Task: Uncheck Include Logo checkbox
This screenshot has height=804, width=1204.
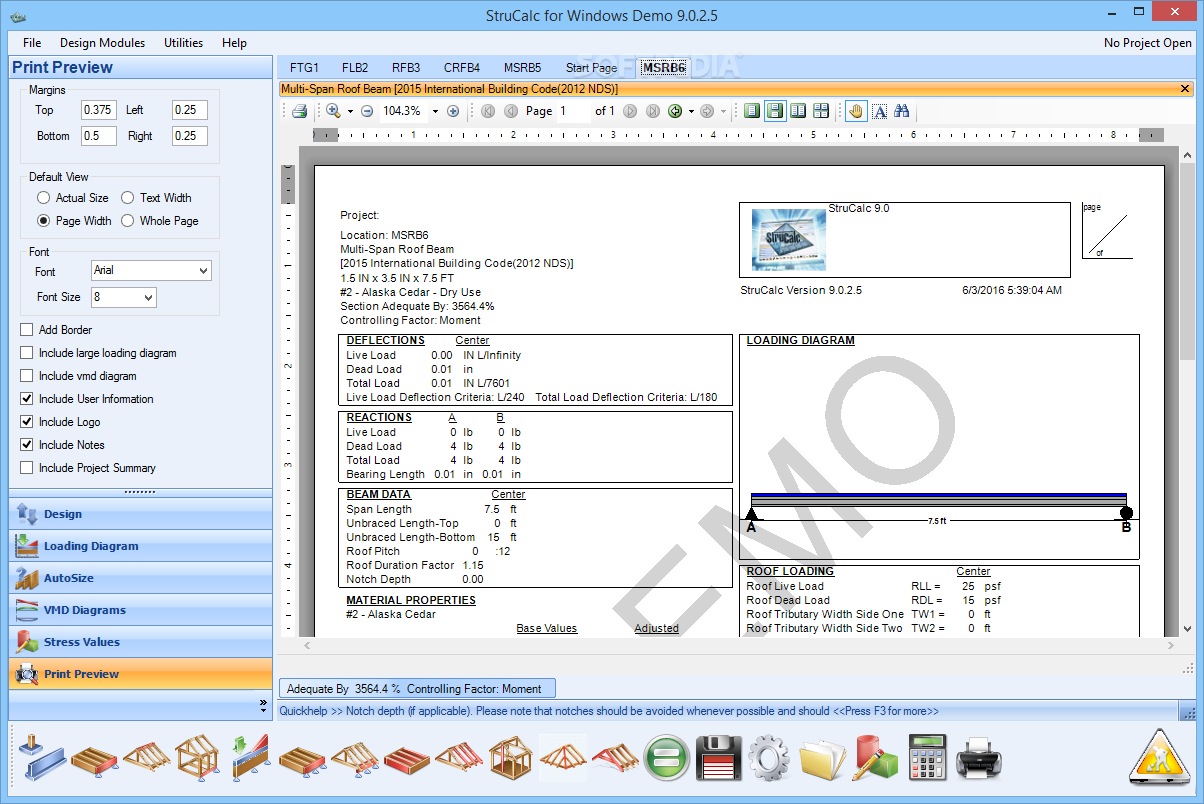Action: 26,422
